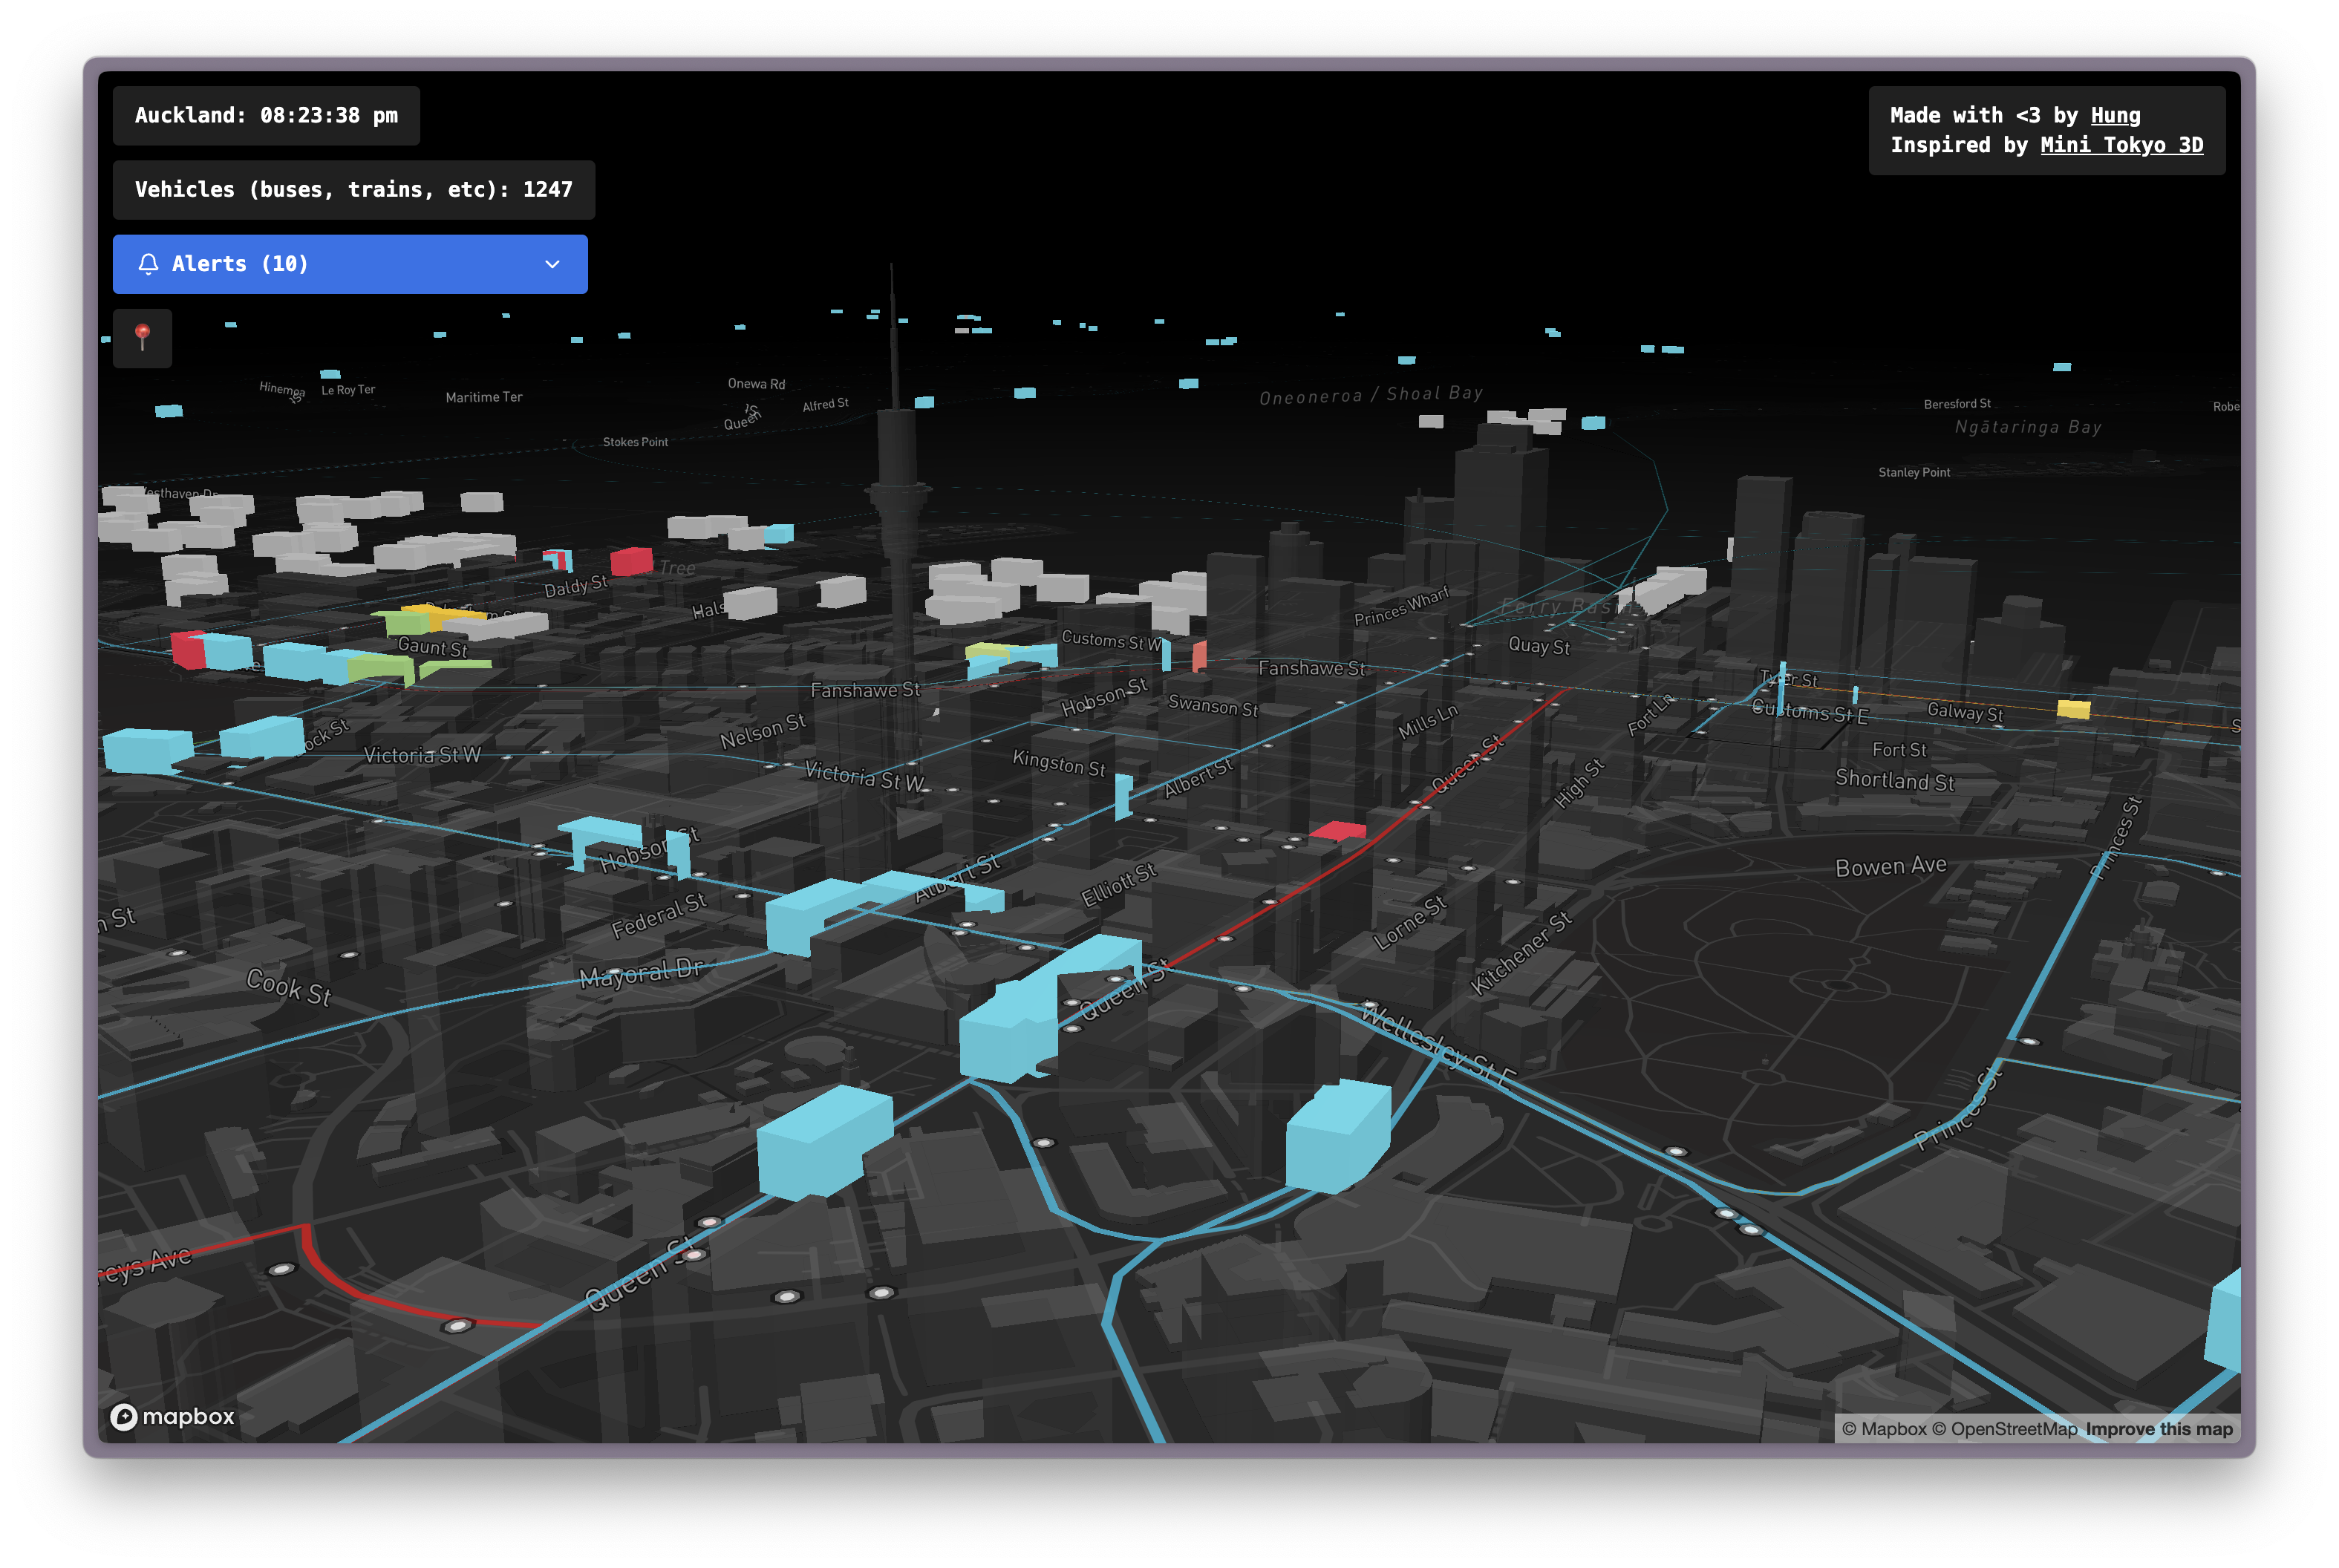Click the red location pin button
2339x1568 pixels.
click(142, 338)
